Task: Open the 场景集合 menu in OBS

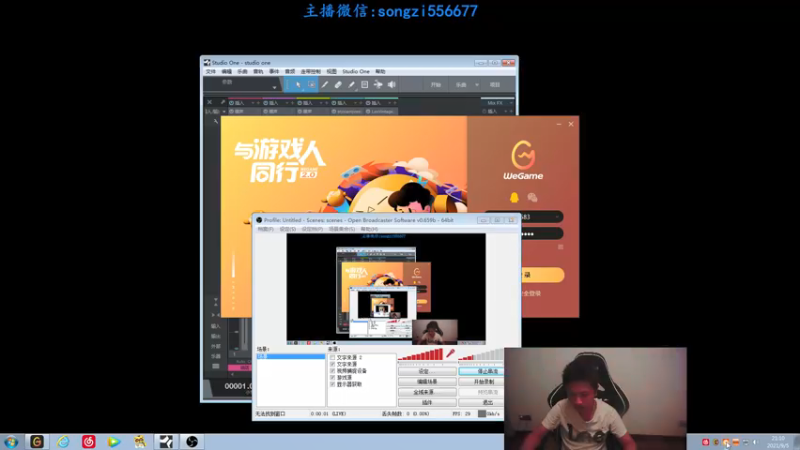Action: coord(342,230)
